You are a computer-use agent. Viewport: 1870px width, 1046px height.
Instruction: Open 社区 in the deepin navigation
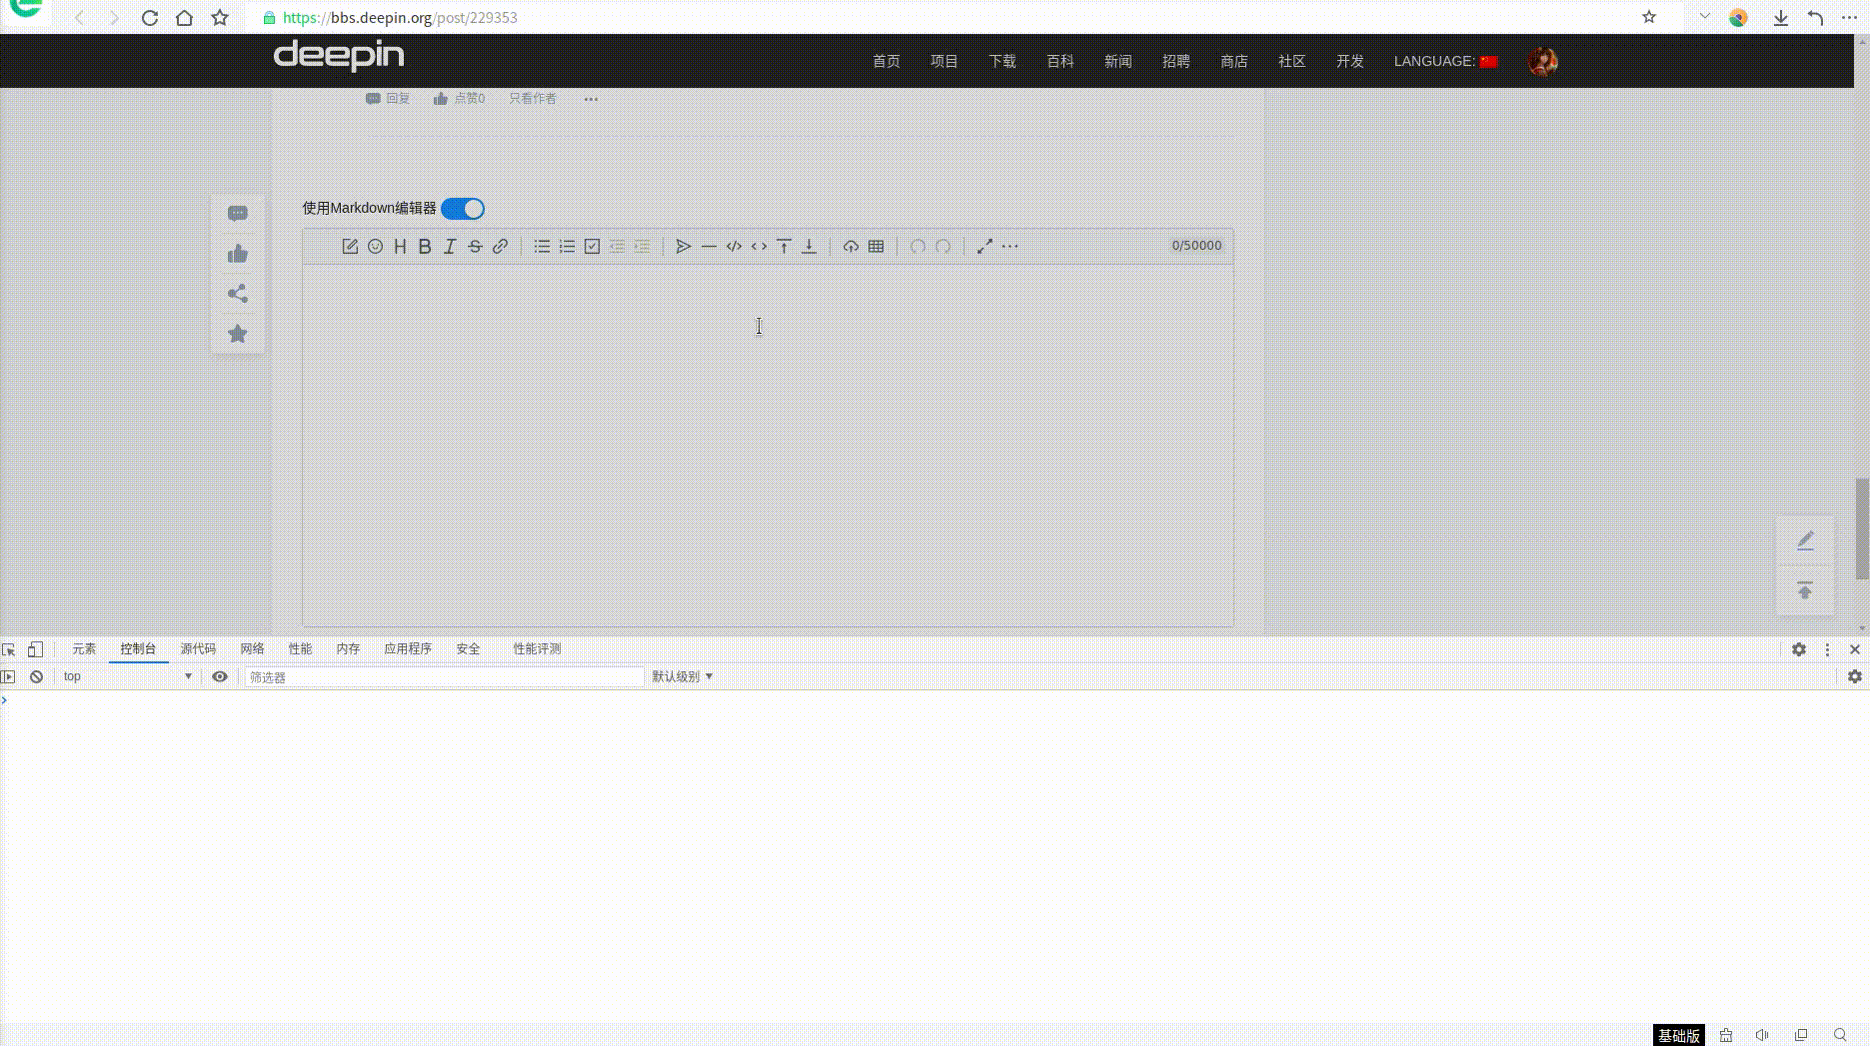(x=1292, y=61)
